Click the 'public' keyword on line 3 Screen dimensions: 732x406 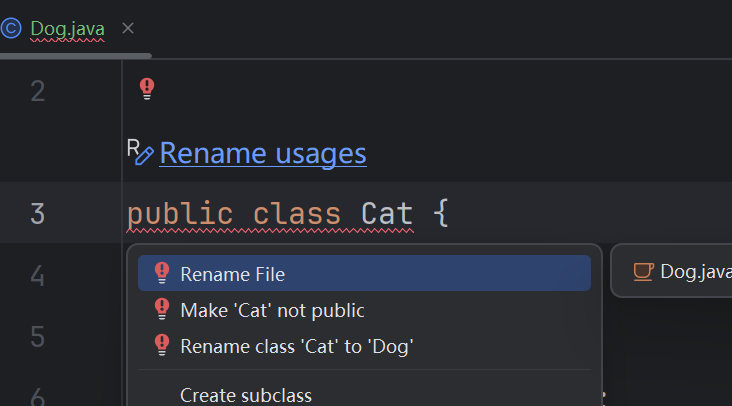[x=180, y=215]
